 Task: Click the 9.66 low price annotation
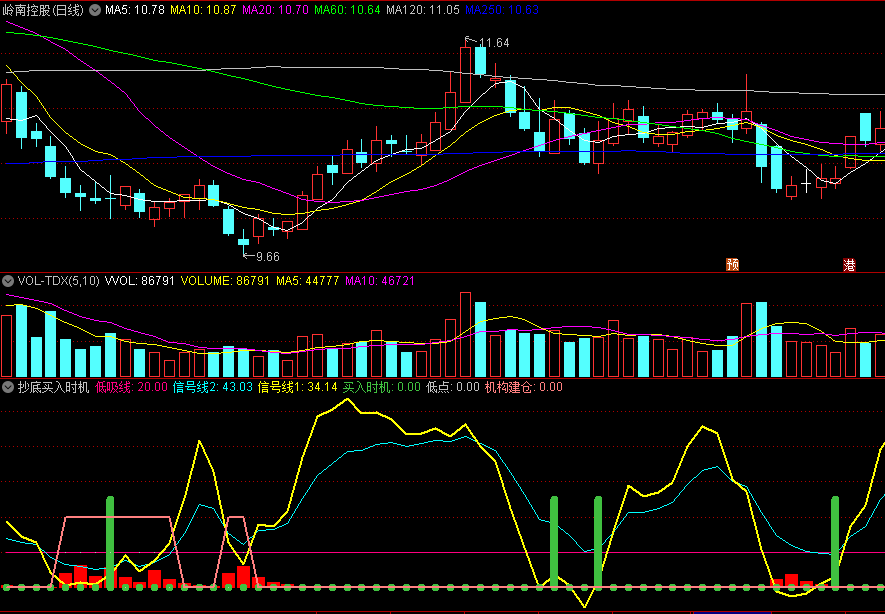268,257
